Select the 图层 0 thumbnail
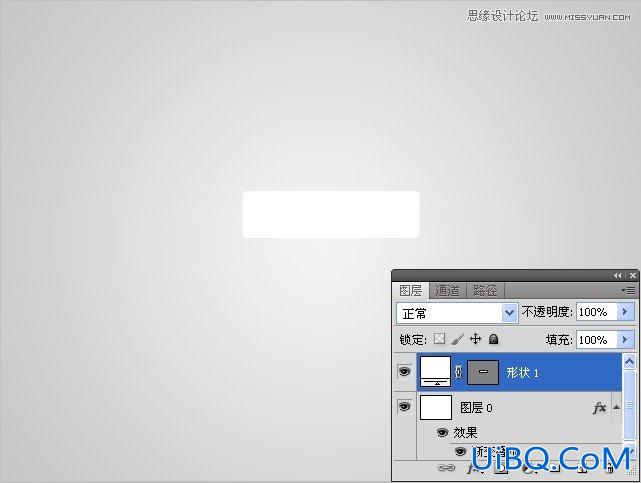 pyautogui.click(x=436, y=407)
